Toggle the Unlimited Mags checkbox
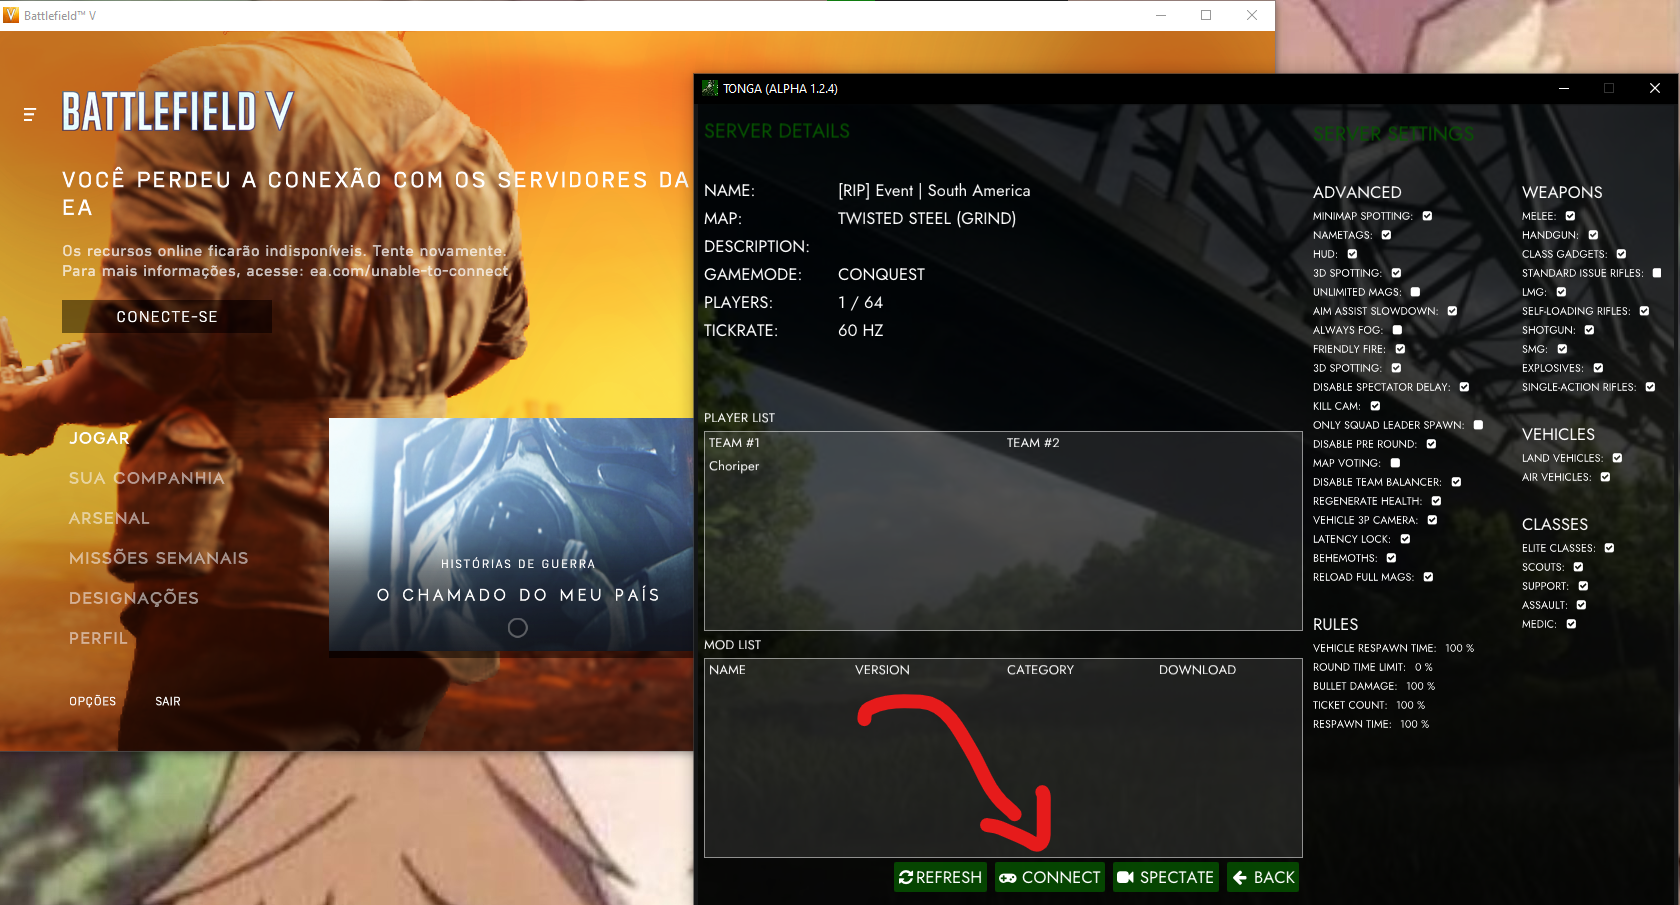The image size is (1680, 905). [1415, 292]
